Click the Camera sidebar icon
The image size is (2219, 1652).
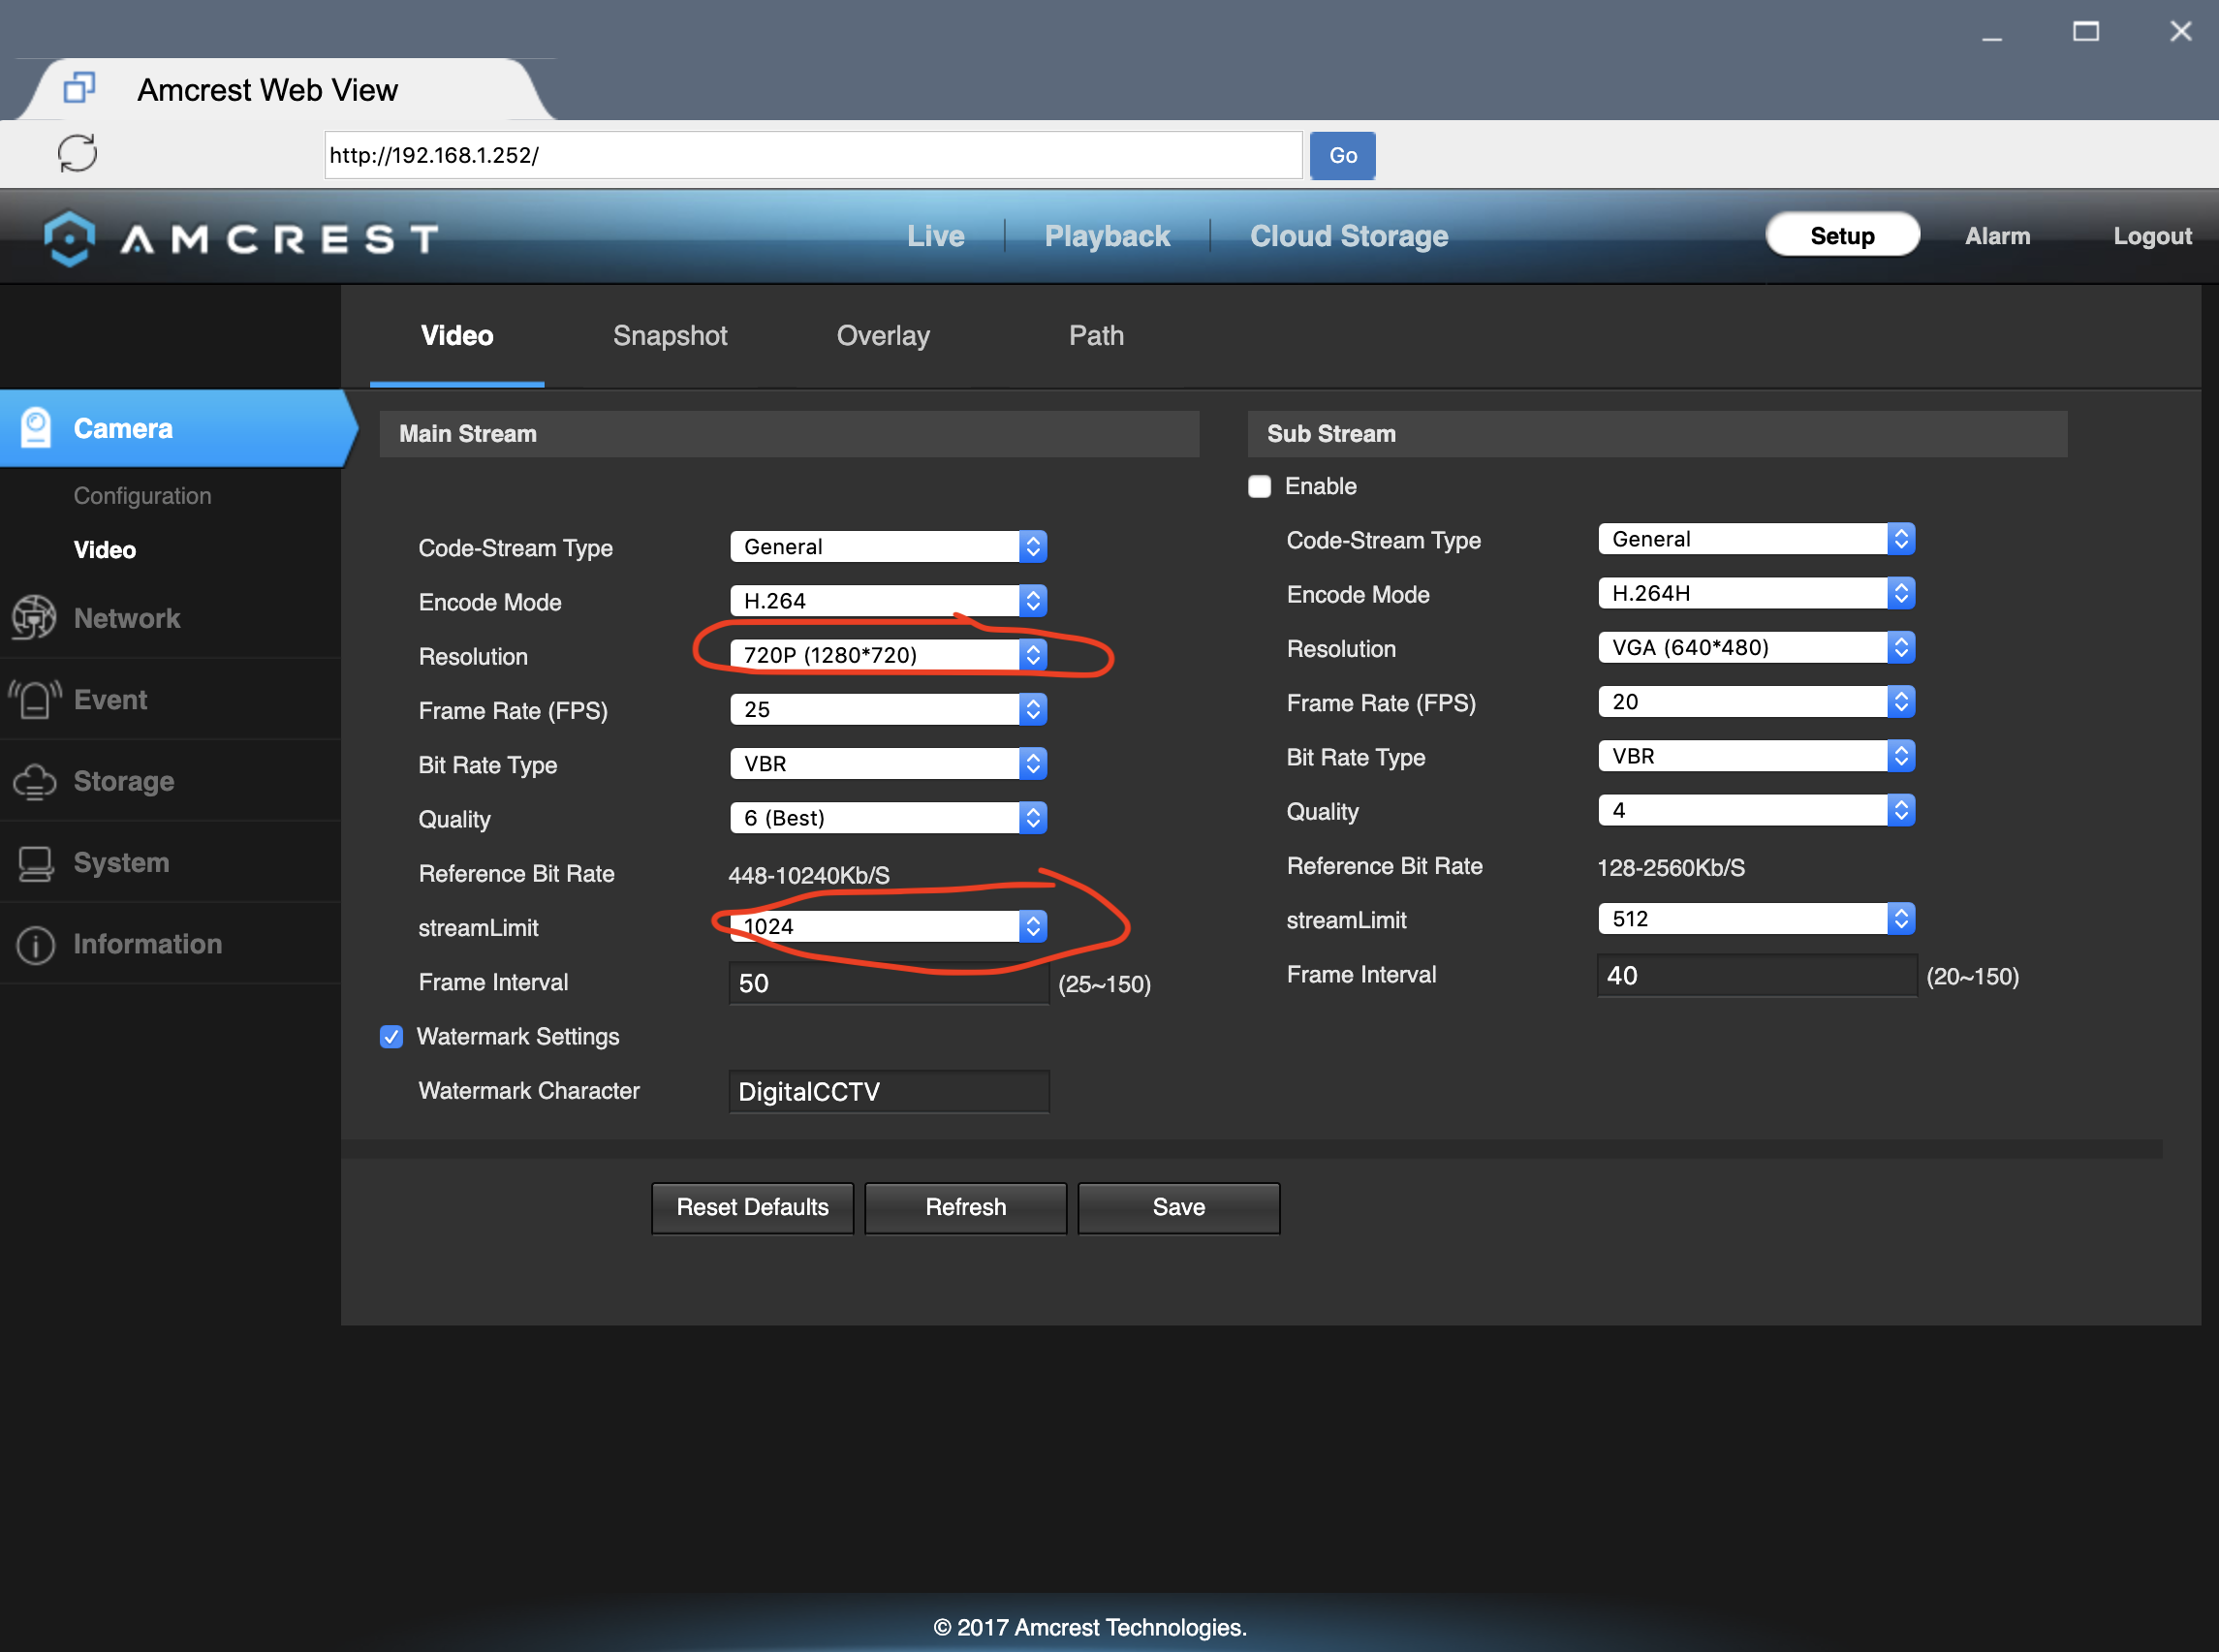point(36,428)
